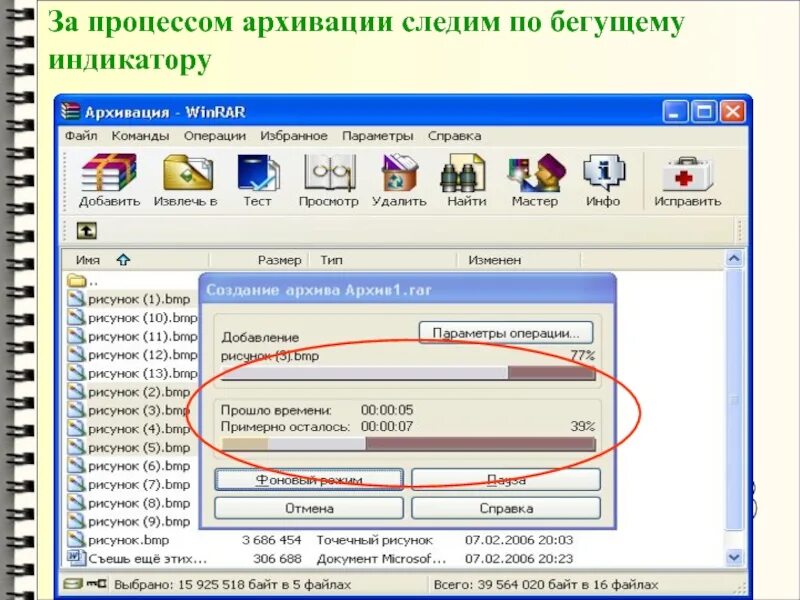Screen dimensions: 800x600
Task: Open the Параметры menu
Action: 378,136
